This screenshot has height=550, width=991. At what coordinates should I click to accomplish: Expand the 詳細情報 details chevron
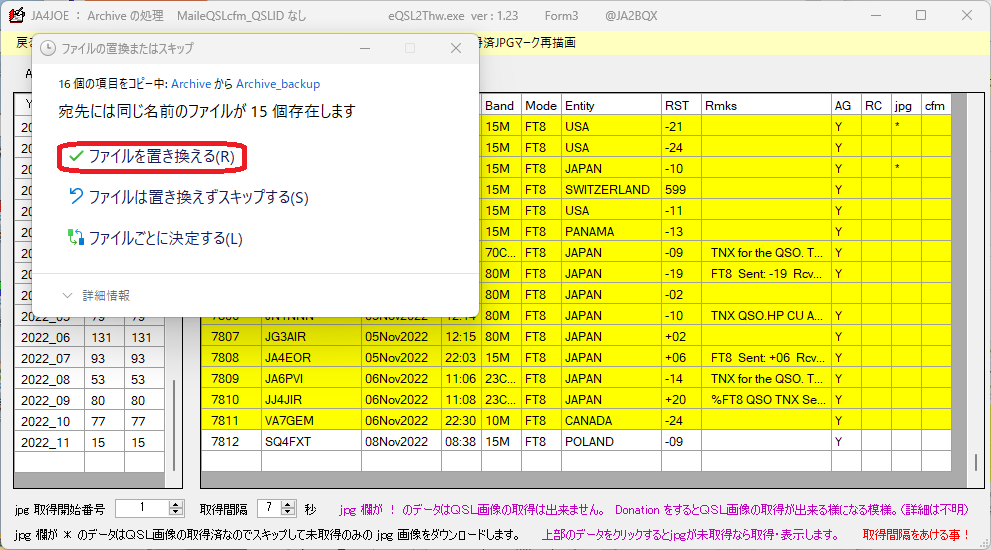pyautogui.click(x=68, y=295)
